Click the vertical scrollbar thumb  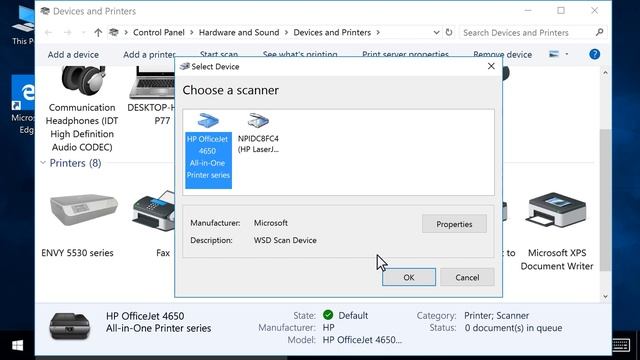[x=605, y=200]
